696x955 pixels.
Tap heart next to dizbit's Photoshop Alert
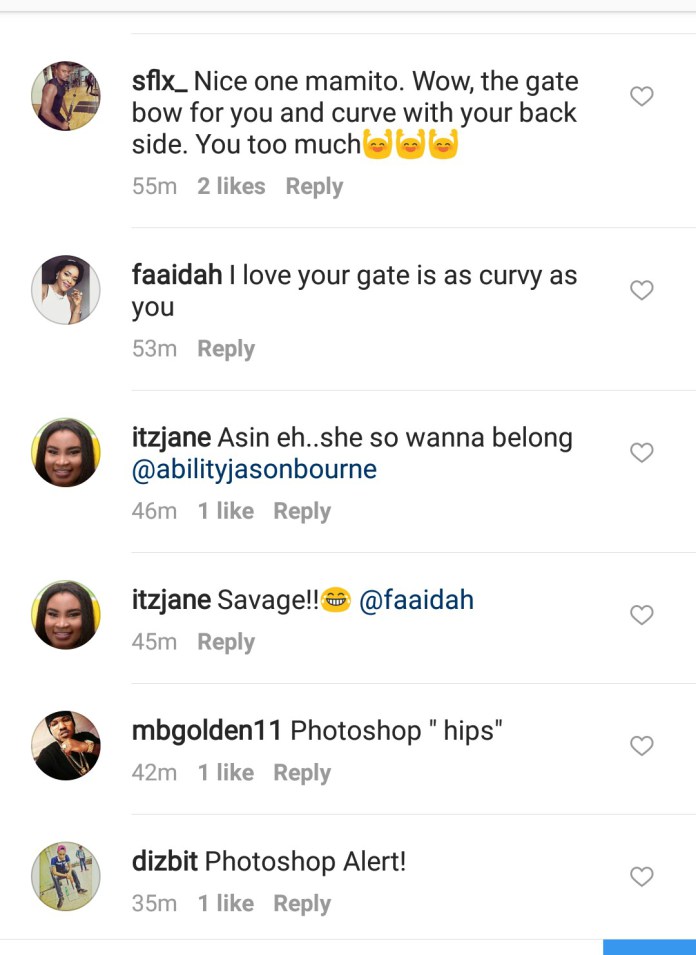point(641,877)
